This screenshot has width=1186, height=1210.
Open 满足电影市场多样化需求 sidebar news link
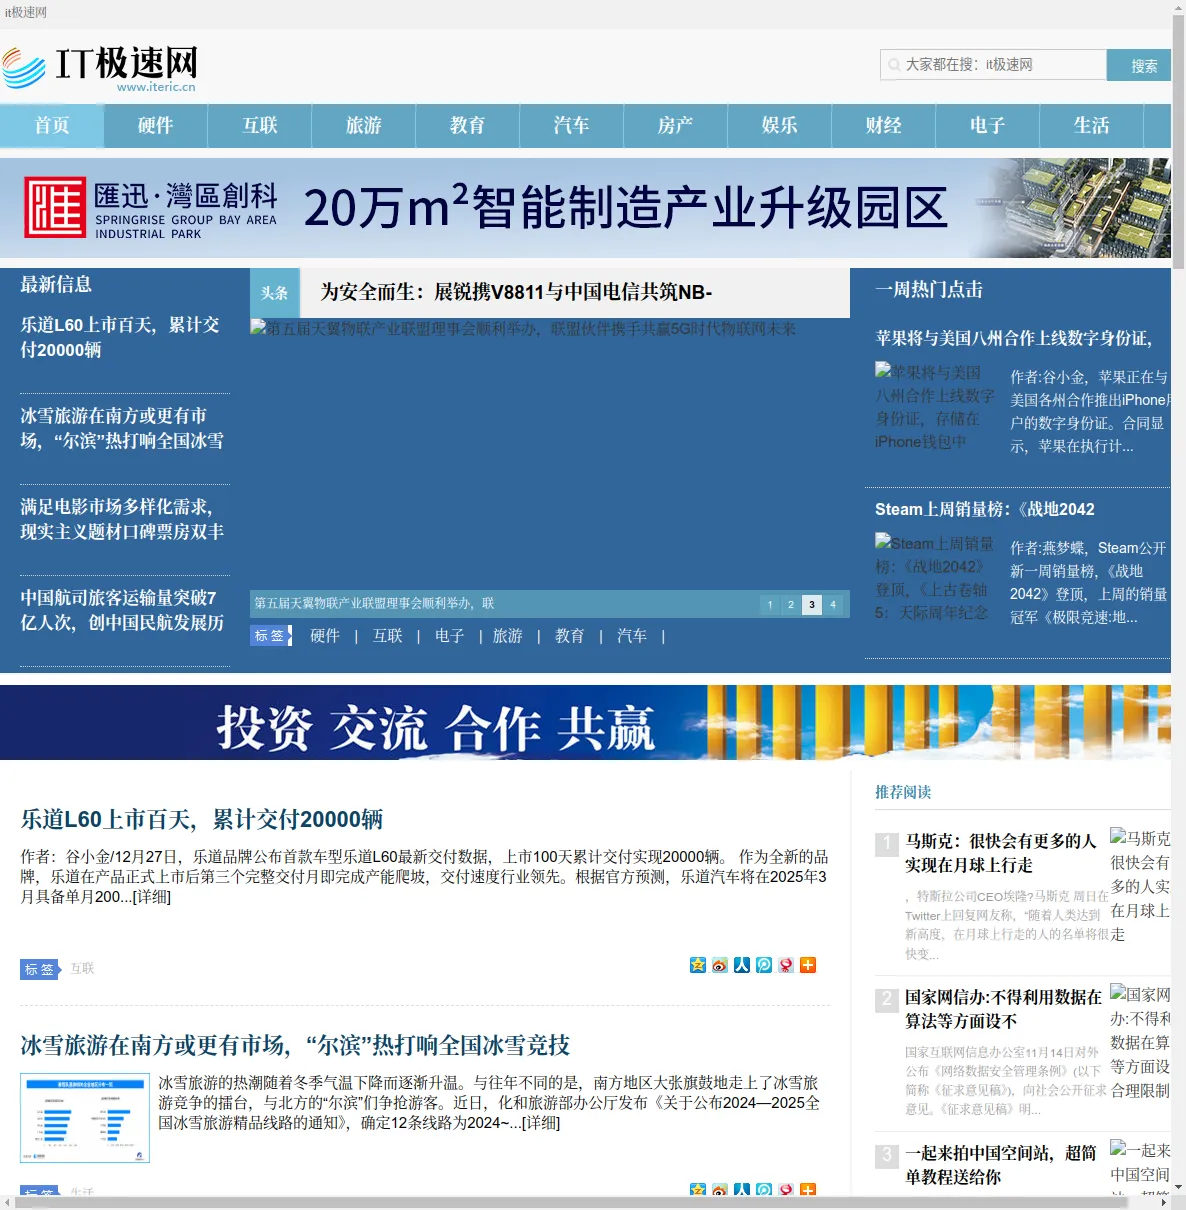point(122,519)
